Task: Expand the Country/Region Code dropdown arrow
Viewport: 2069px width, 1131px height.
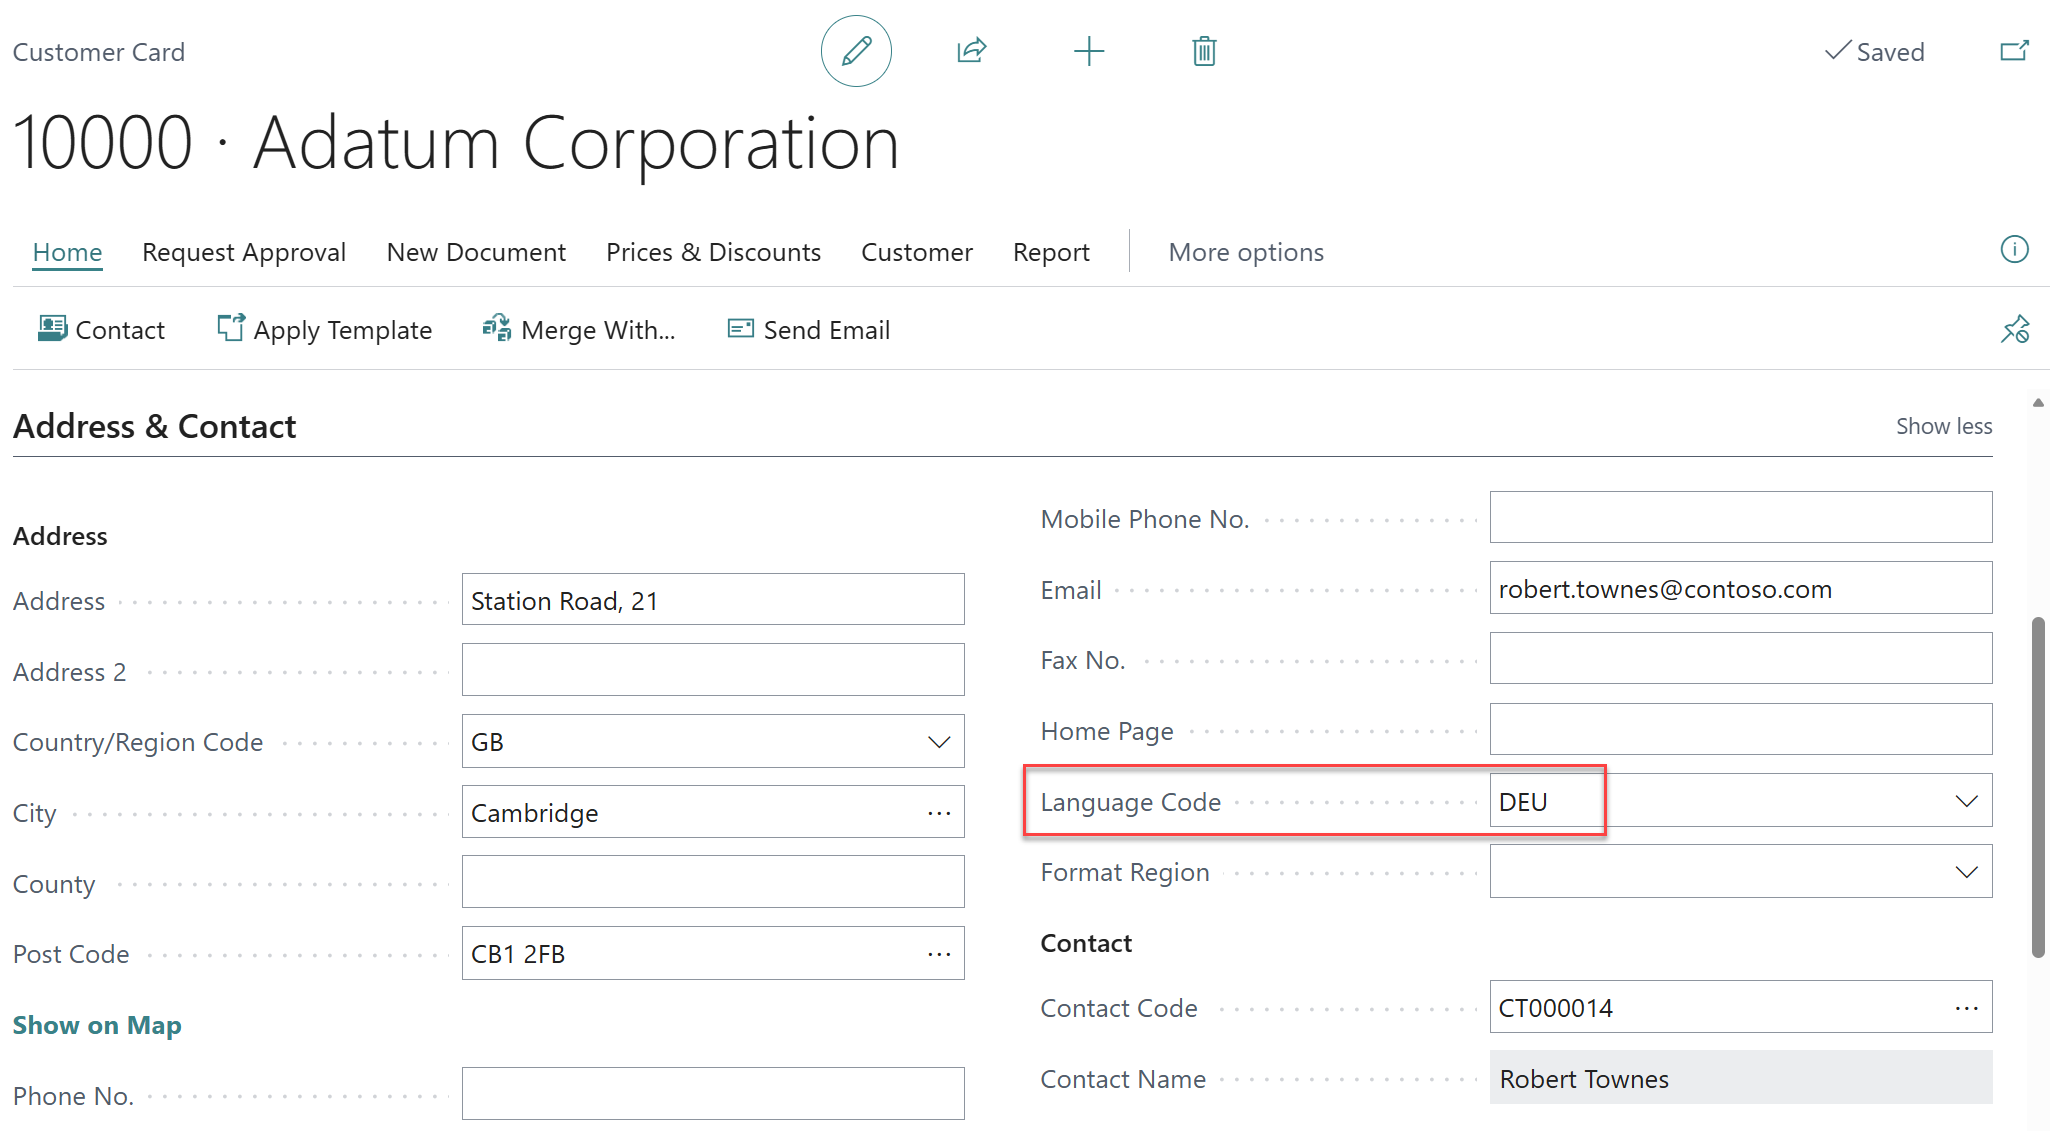Action: [x=938, y=742]
